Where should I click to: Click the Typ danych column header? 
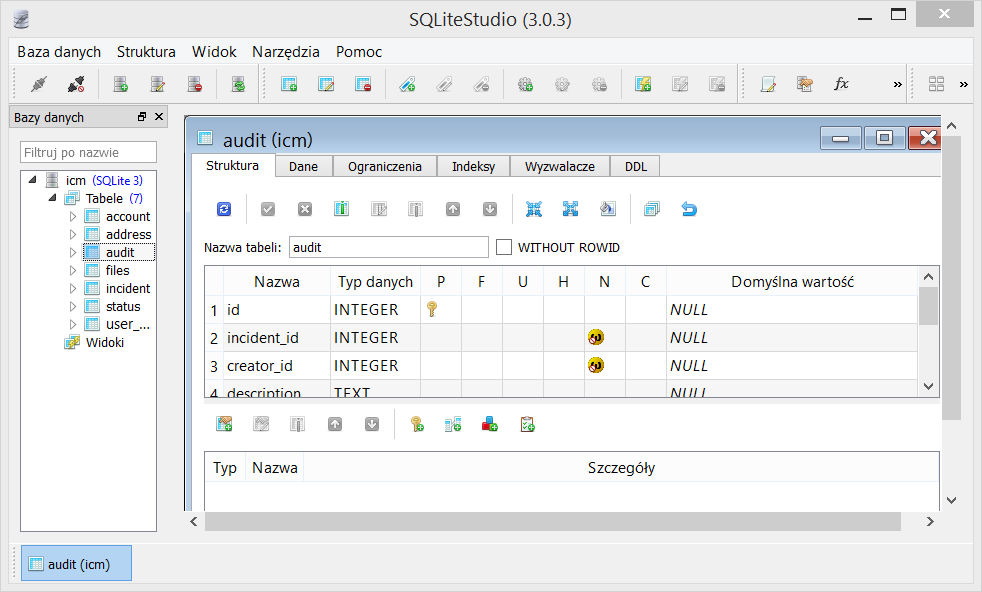pyautogui.click(x=375, y=282)
